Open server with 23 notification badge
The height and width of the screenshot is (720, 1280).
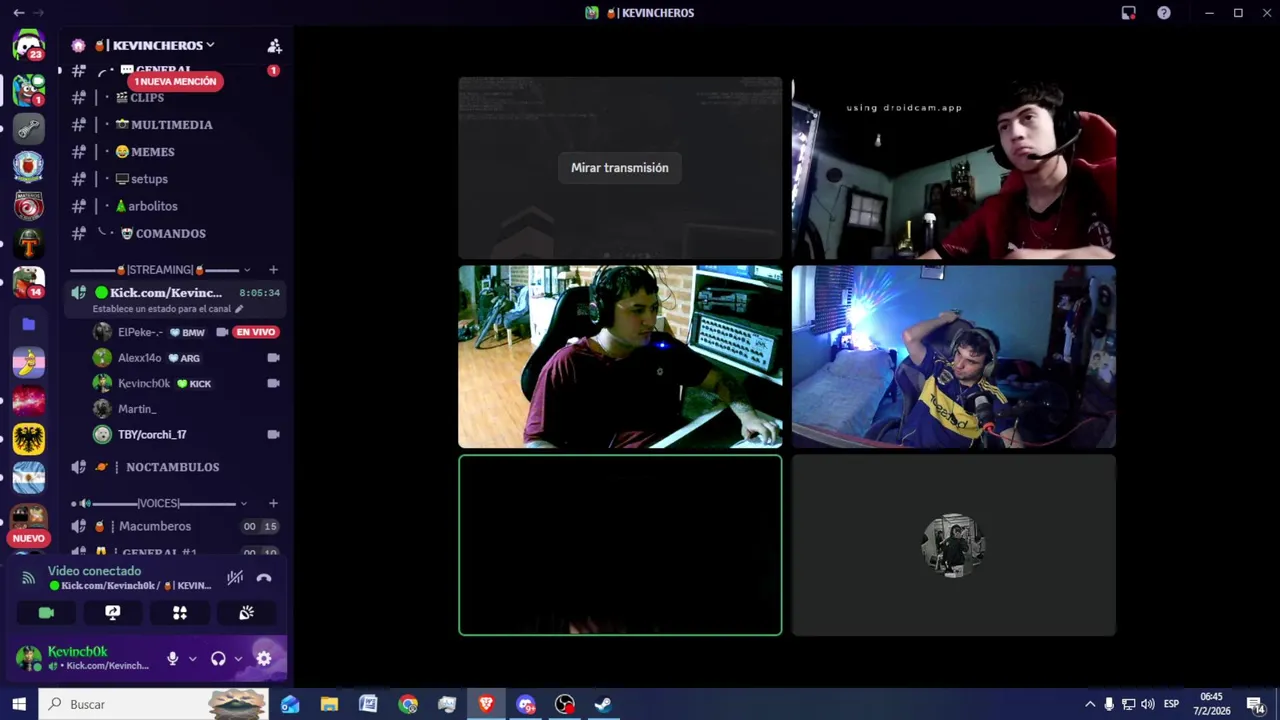[28, 46]
